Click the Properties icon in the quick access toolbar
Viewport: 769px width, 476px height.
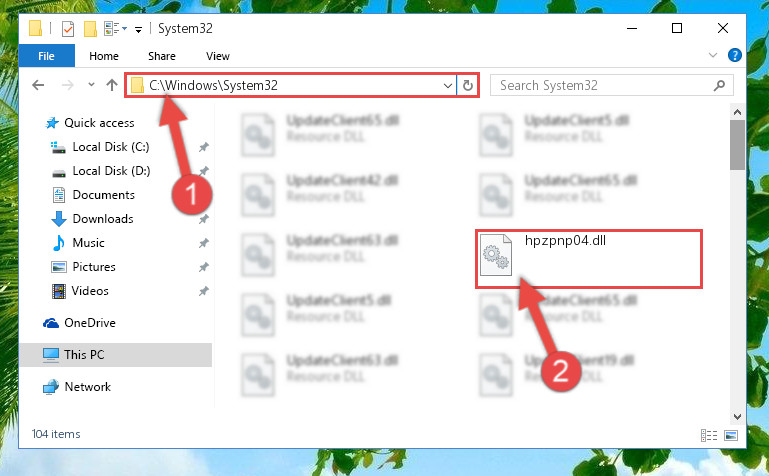[x=68, y=29]
